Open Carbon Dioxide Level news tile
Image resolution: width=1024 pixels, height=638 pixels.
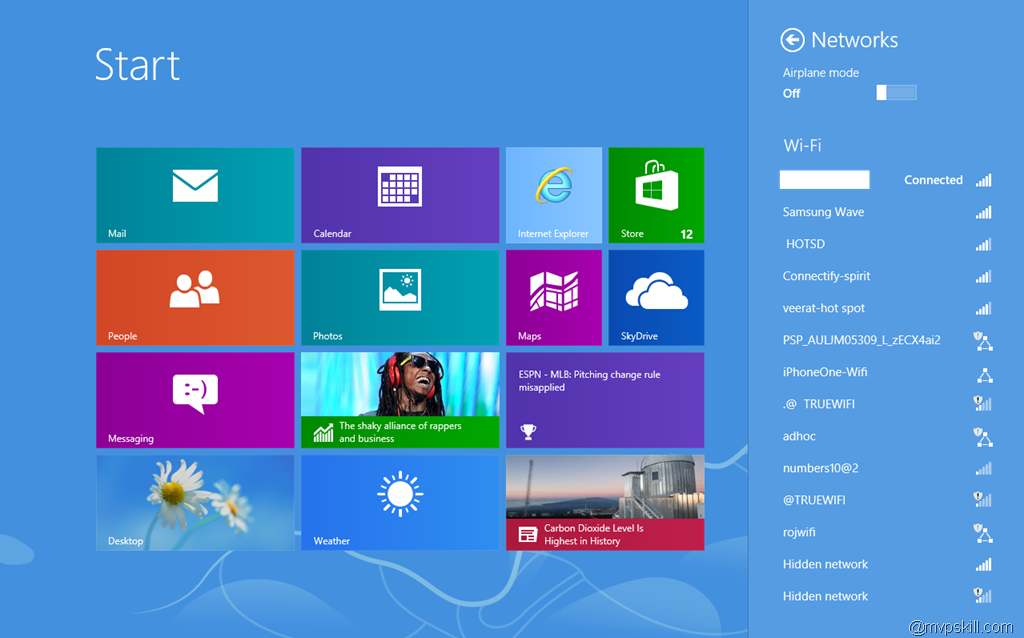(605, 503)
